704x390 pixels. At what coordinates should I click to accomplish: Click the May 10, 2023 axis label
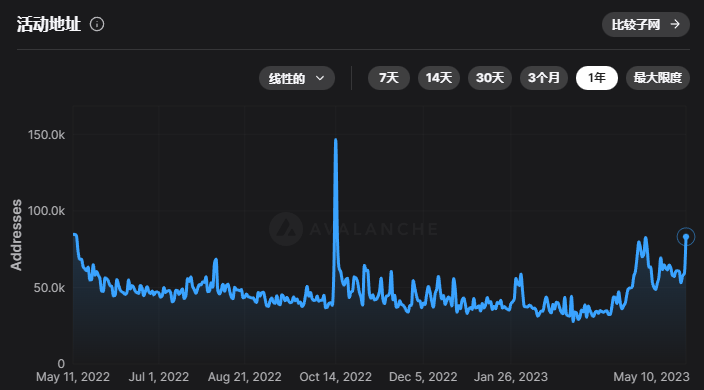click(651, 377)
